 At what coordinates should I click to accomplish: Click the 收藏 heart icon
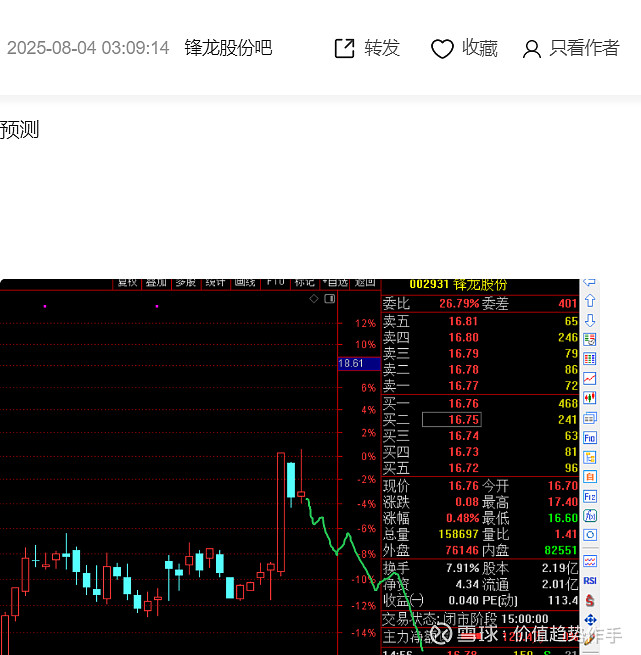pyautogui.click(x=442, y=48)
